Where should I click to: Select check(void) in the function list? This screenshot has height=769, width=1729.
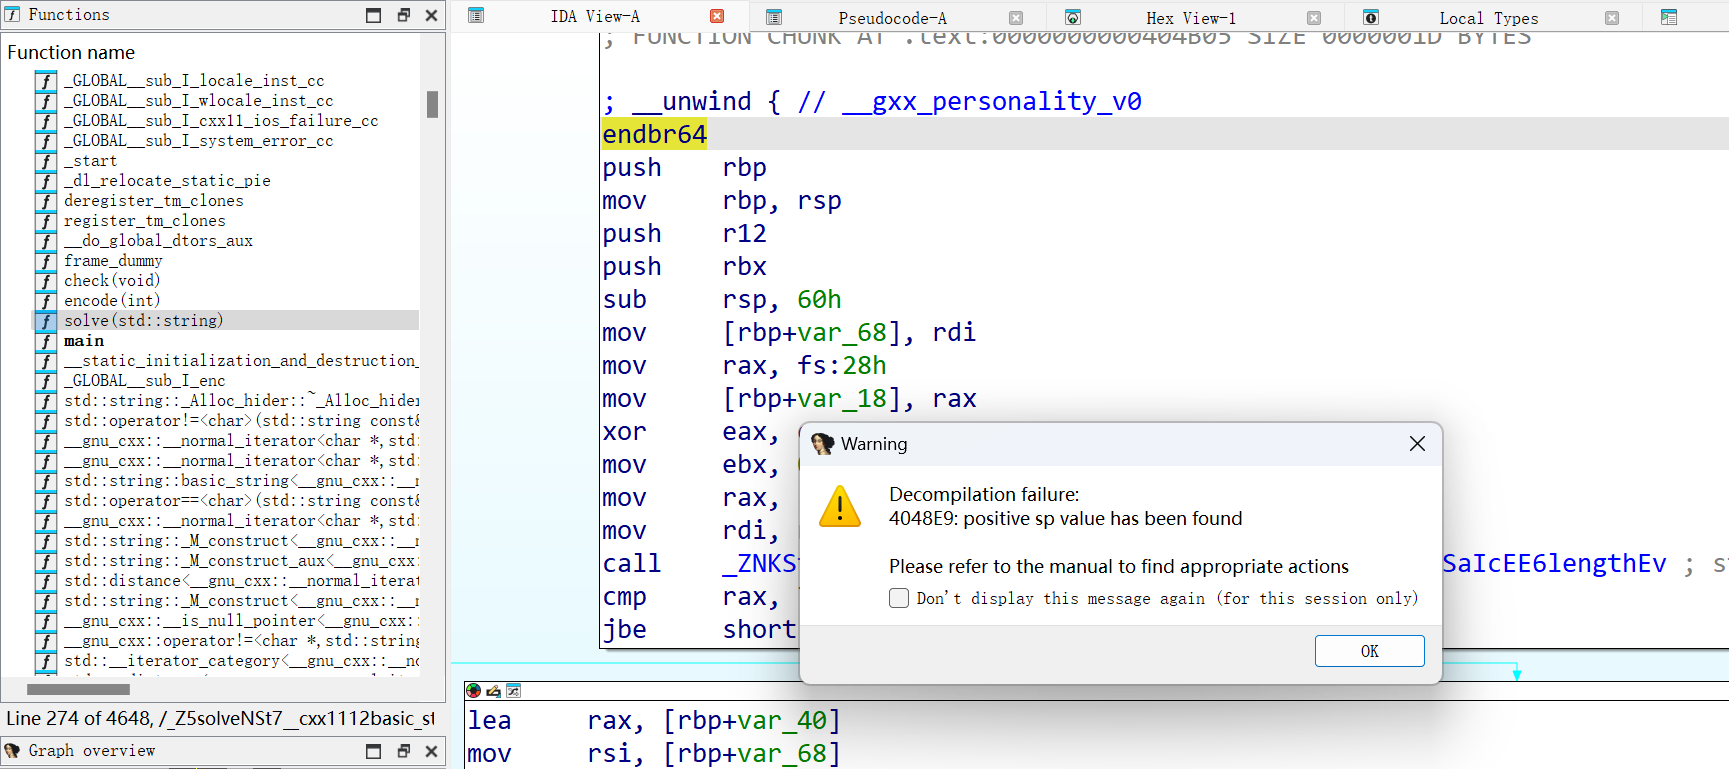(x=112, y=281)
